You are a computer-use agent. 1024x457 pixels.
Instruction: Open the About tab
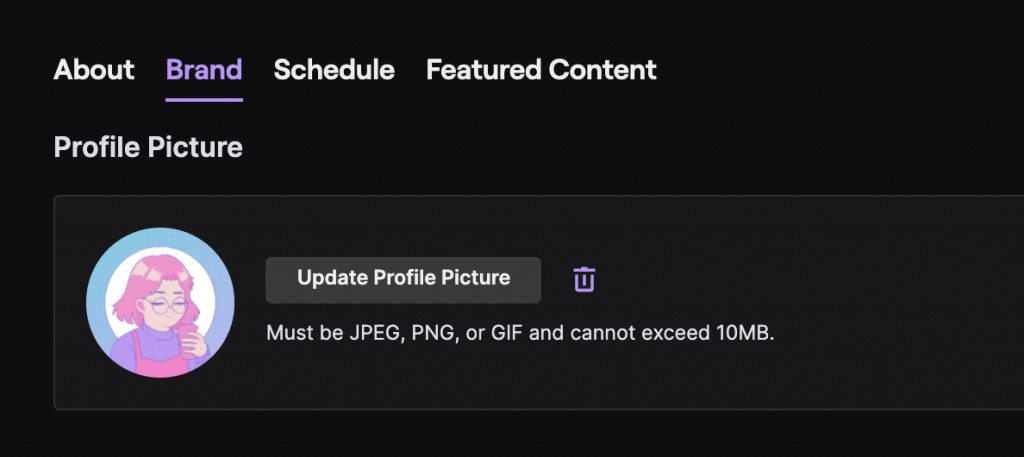pos(94,69)
